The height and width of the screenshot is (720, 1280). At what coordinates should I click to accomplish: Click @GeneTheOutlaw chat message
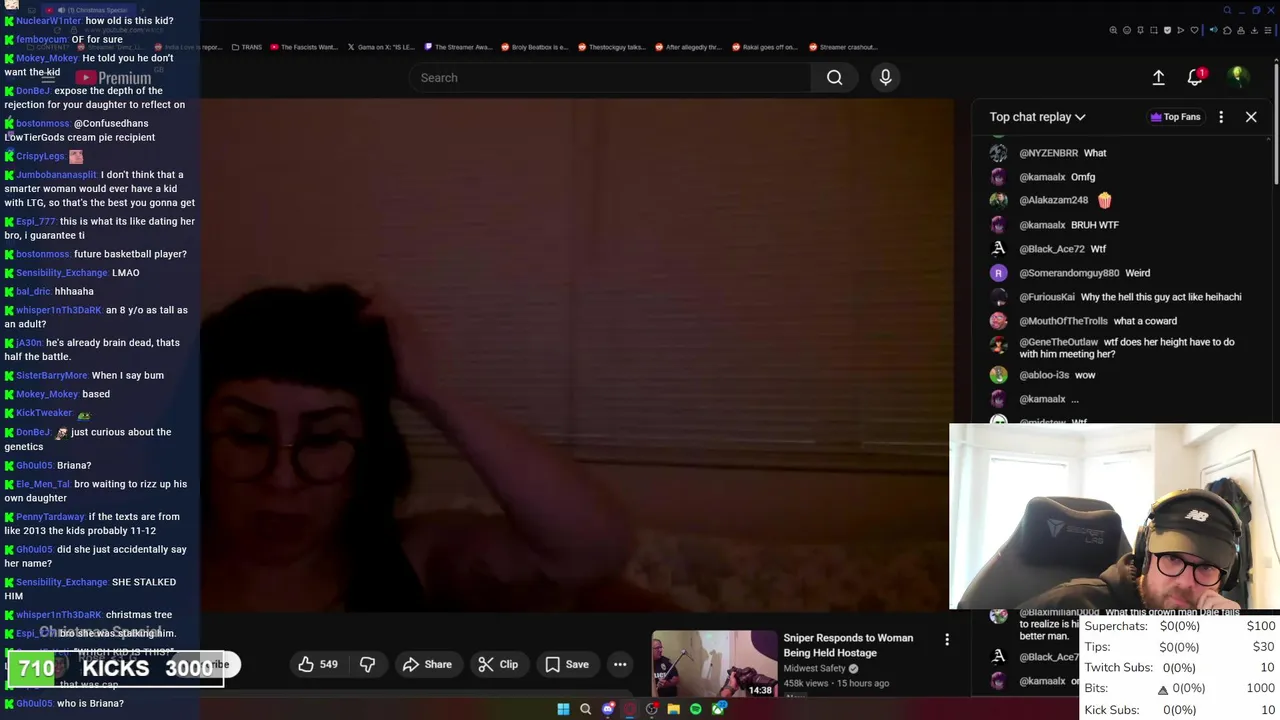(1126, 348)
